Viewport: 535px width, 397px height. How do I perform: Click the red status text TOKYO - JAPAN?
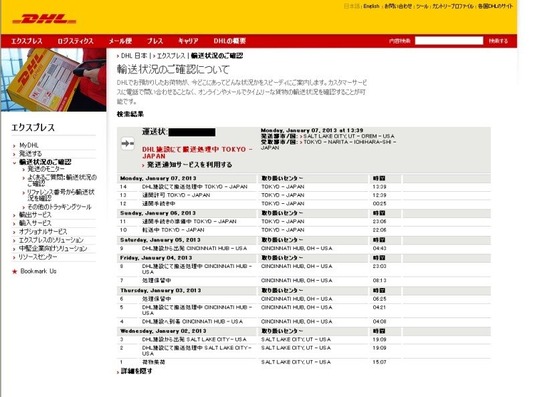click(x=197, y=152)
